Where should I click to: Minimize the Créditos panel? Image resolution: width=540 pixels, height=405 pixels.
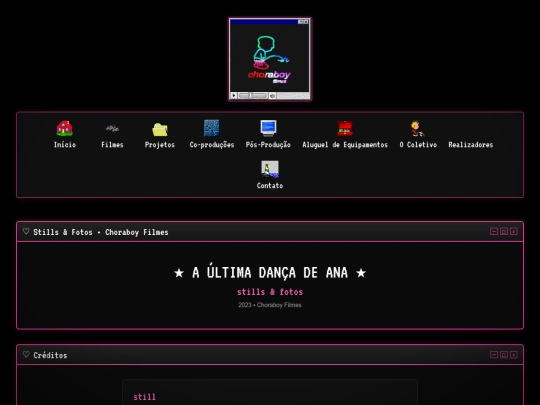coord(494,355)
